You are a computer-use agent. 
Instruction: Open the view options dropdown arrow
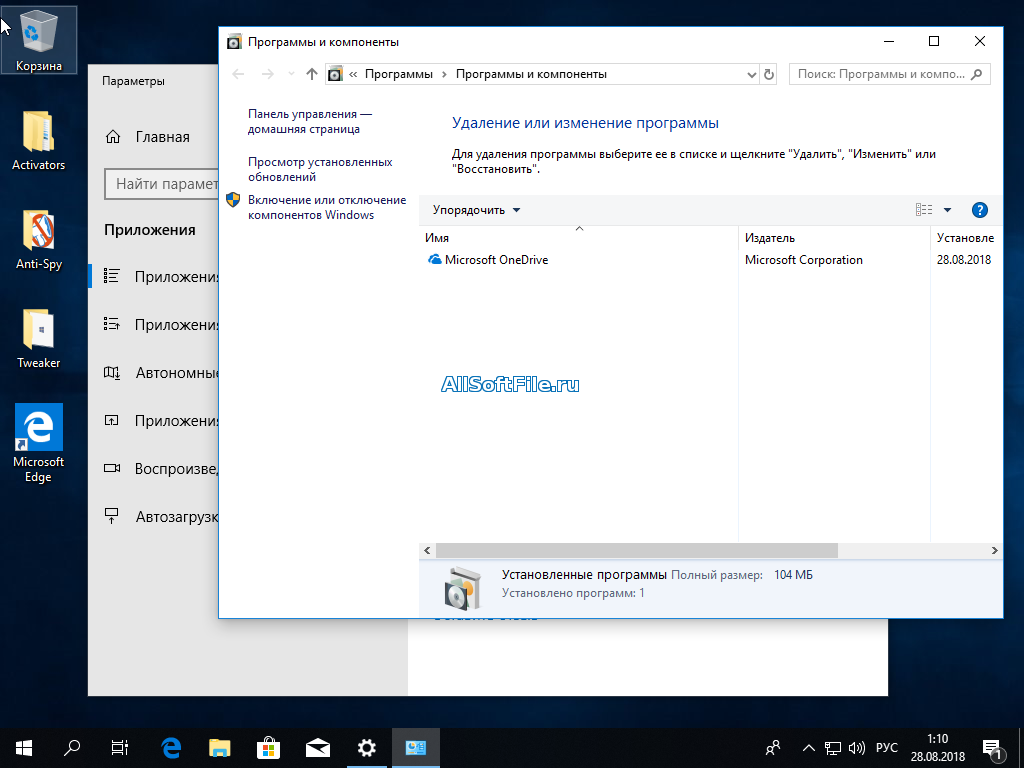[947, 210]
